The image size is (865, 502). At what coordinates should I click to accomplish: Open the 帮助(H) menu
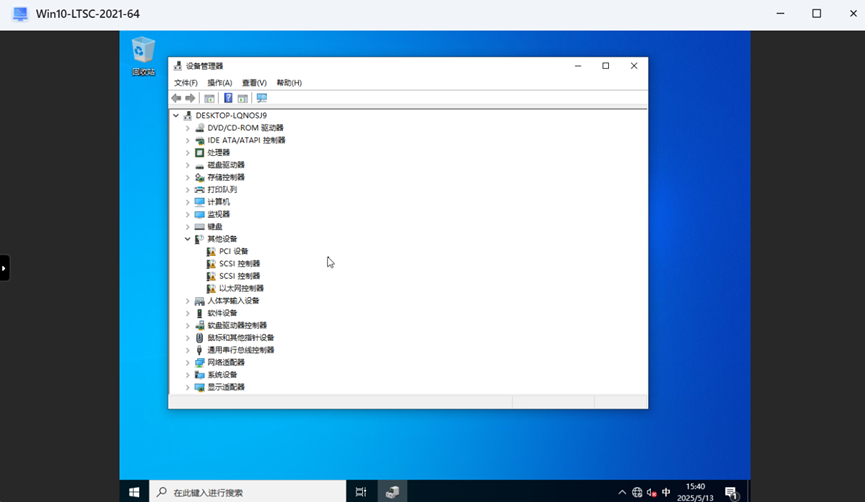tap(289, 83)
